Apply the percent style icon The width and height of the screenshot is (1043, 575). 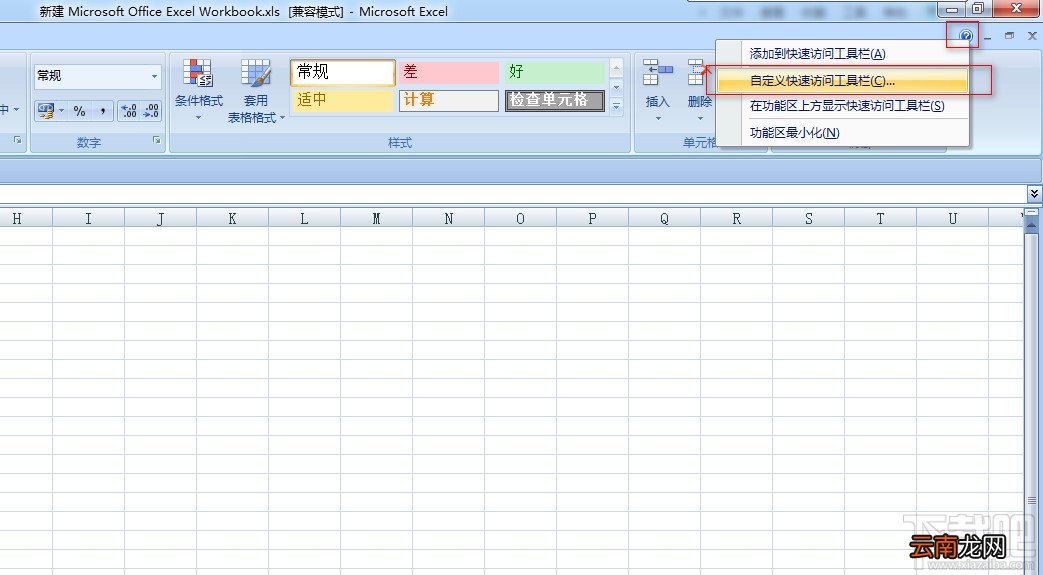pos(80,110)
